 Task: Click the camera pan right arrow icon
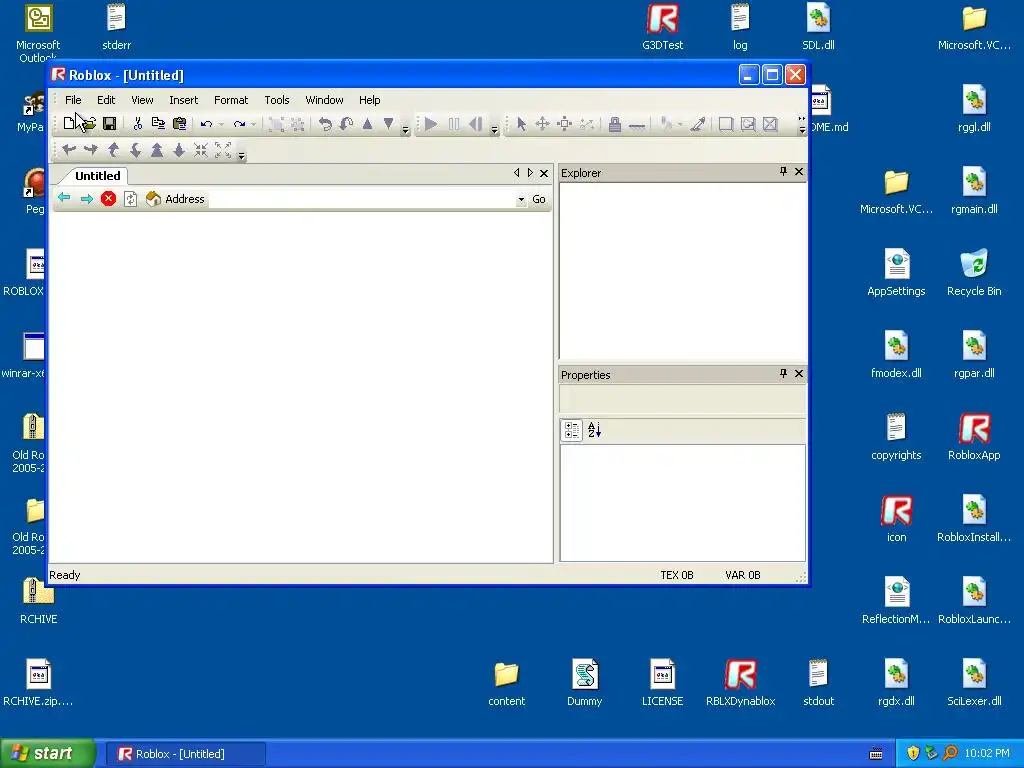91,150
